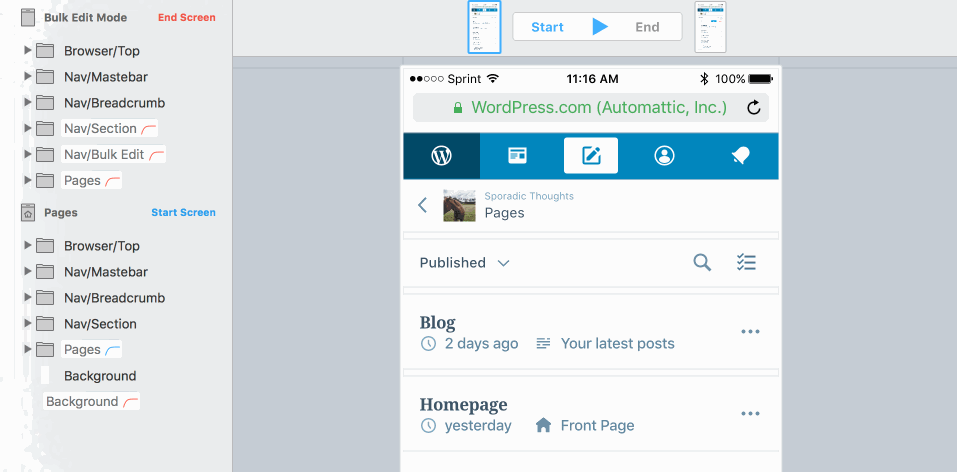Viewport: 957px width, 472px height.
Task: Select Background layer with red easing curve
Action: [92, 401]
